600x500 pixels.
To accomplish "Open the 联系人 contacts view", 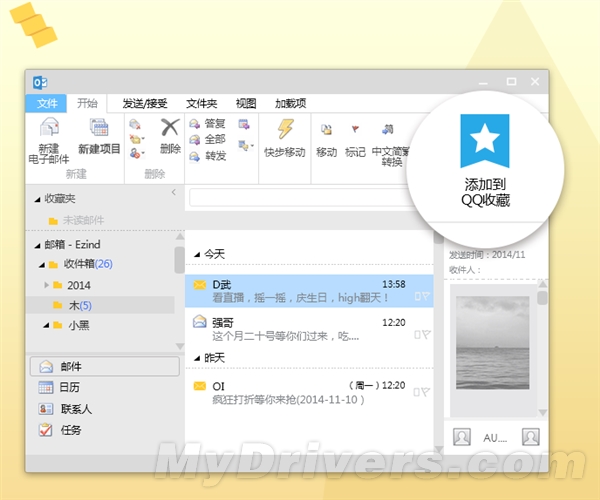I will tap(65, 409).
